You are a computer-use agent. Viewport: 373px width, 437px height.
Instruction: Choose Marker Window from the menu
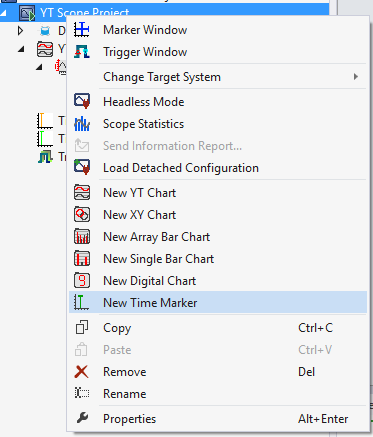coord(218,30)
